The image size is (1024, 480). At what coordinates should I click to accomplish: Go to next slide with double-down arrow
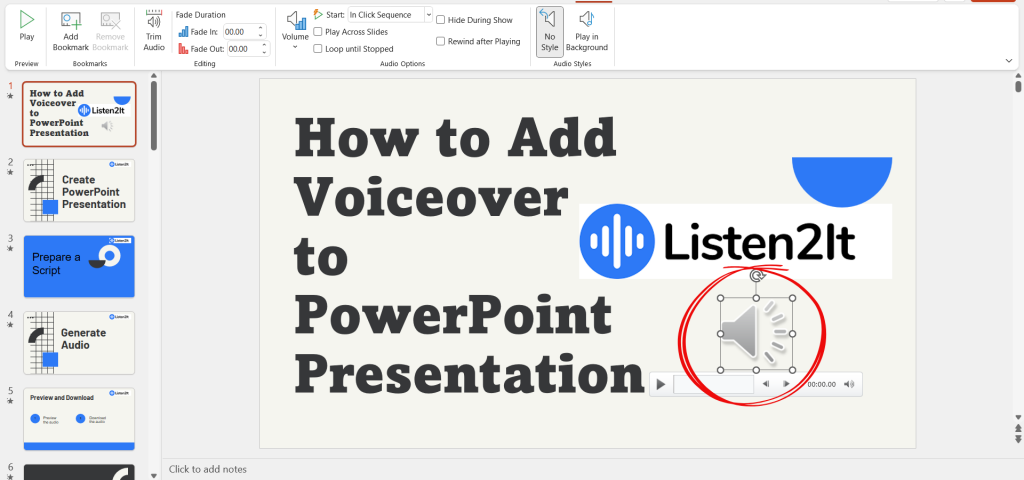coord(1018,440)
